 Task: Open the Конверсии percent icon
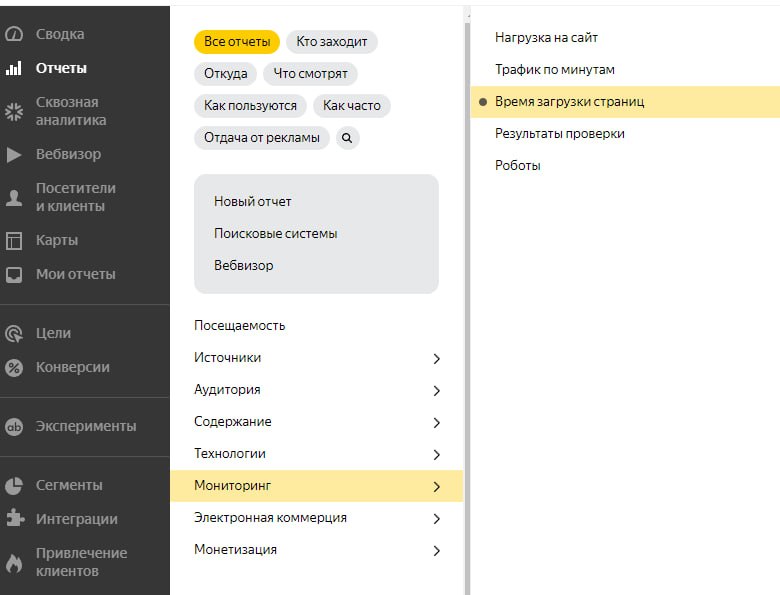[x=14, y=368]
